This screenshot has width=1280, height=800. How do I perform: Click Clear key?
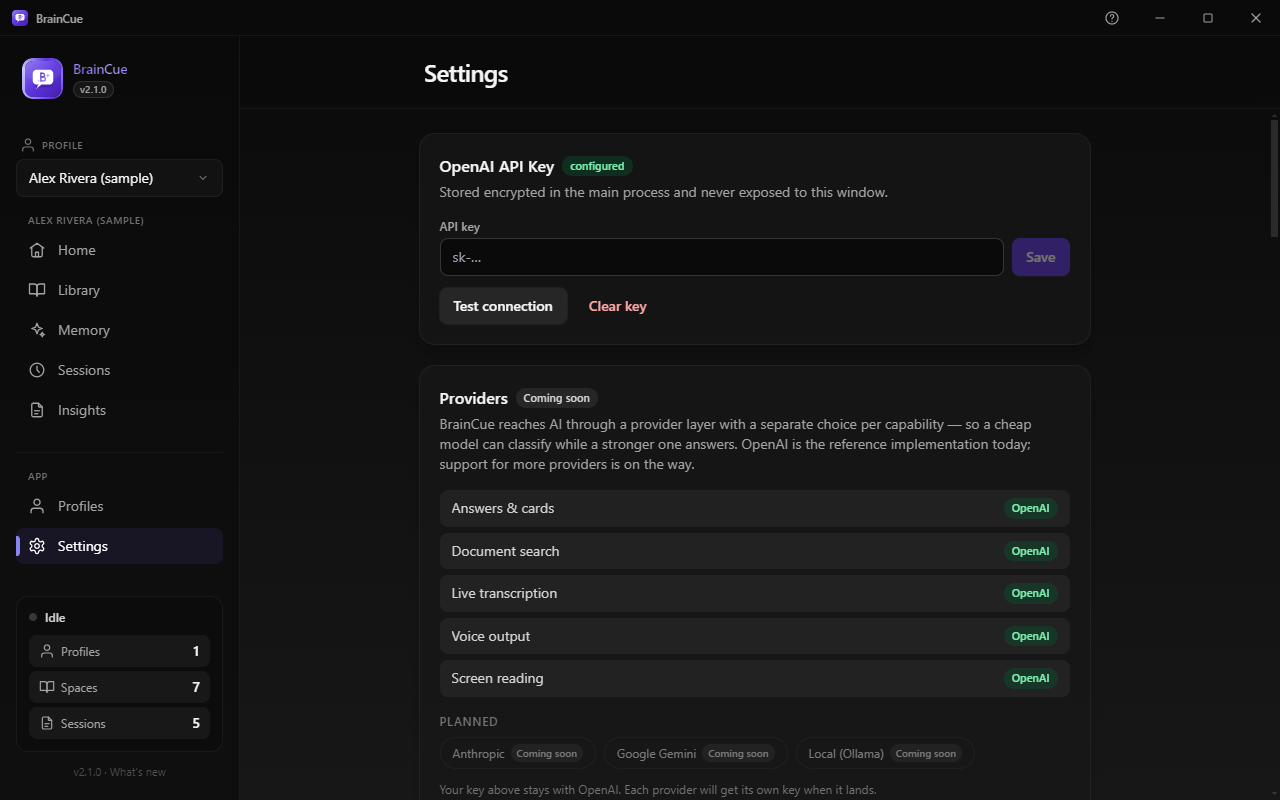click(617, 306)
